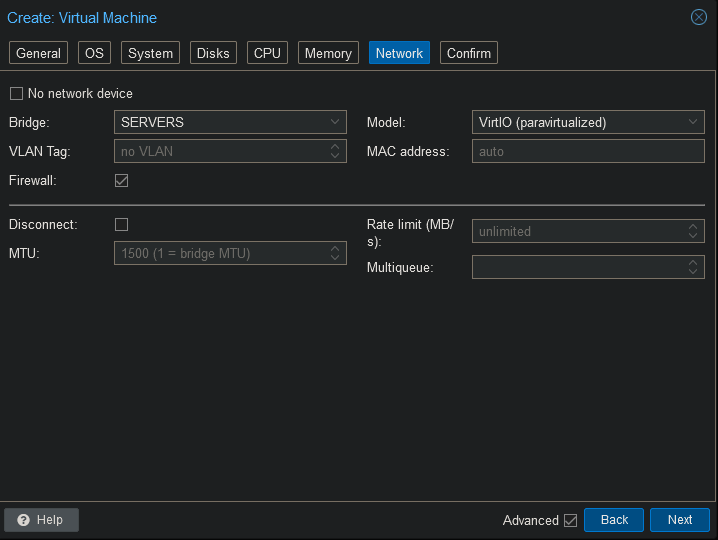Adjust the MTU spinner arrows
Image resolution: width=718 pixels, height=540 pixels.
(x=335, y=253)
